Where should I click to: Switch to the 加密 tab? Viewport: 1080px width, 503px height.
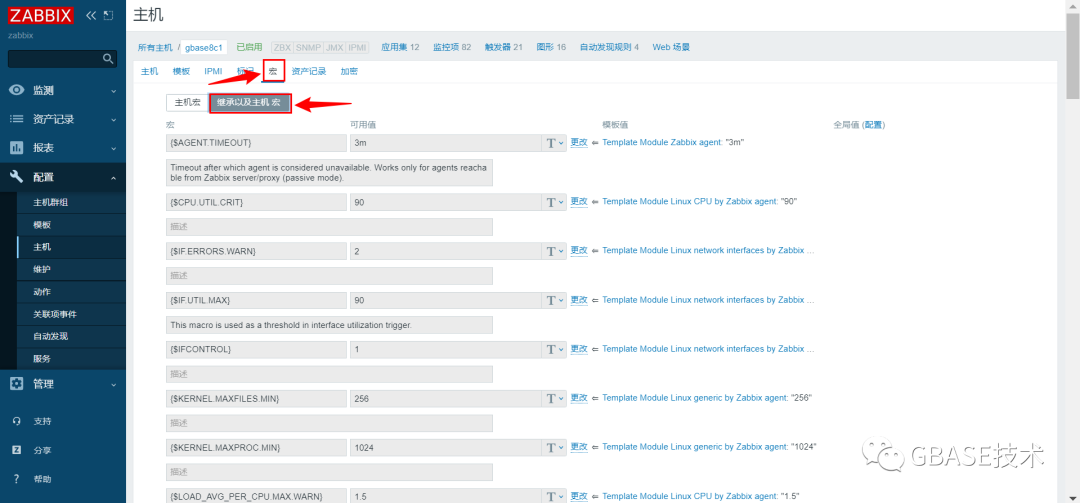(349, 71)
